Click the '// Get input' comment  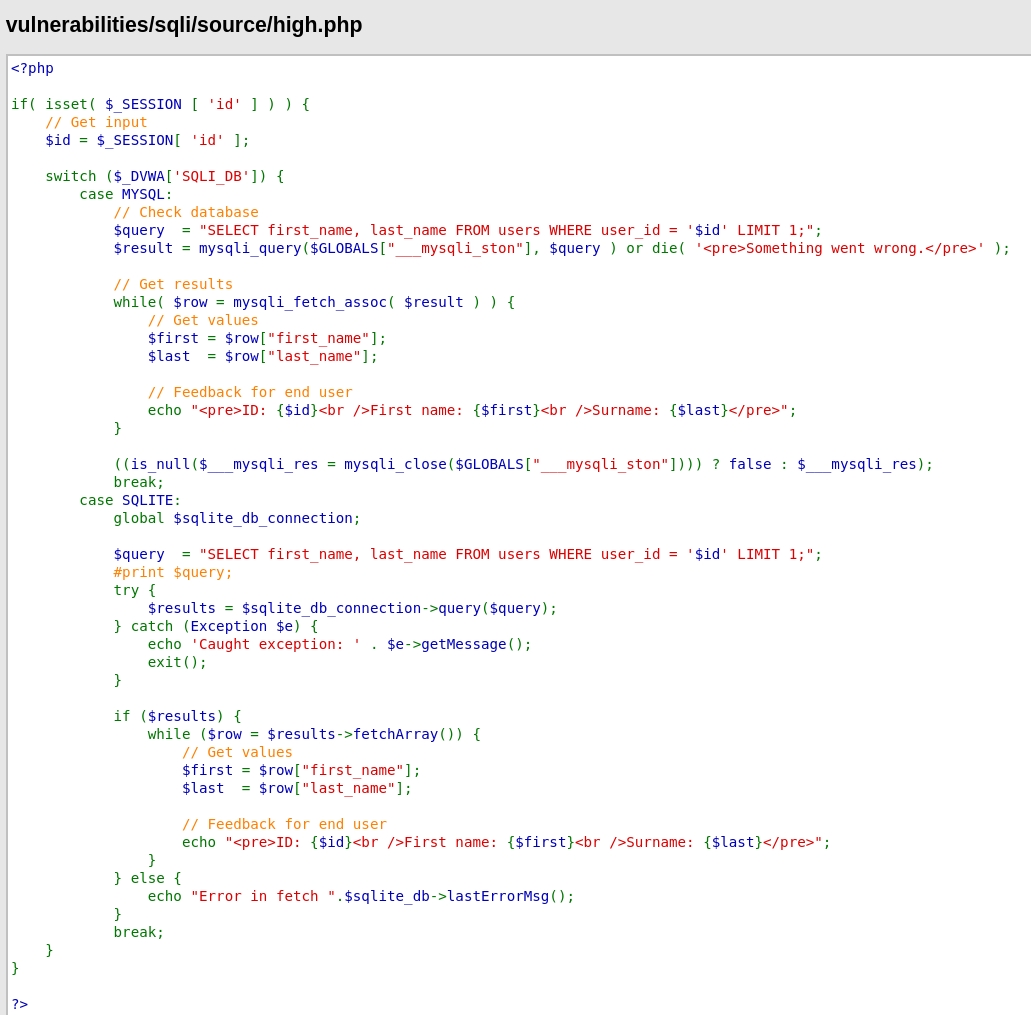96,122
